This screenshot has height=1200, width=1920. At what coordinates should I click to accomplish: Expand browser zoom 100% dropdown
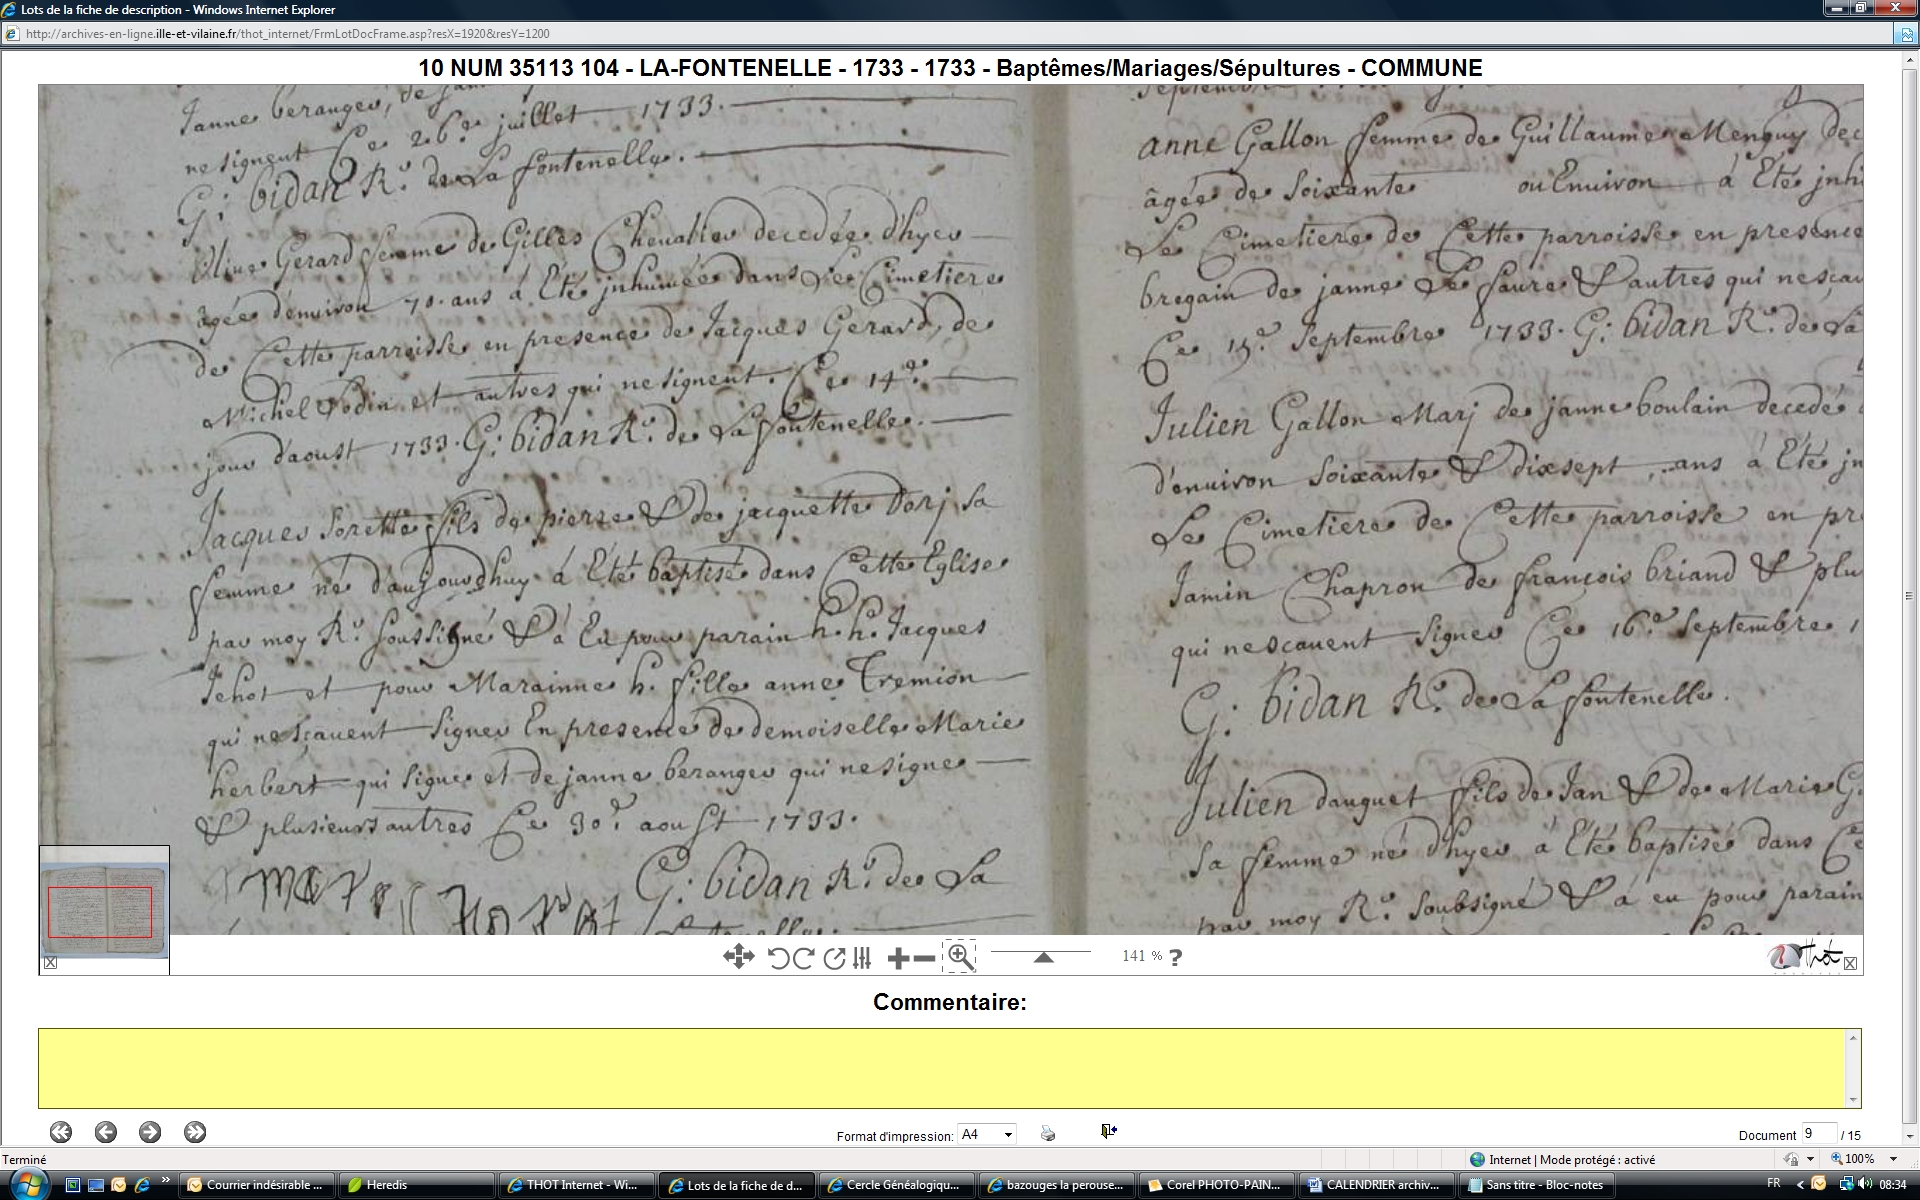click(x=1893, y=1159)
